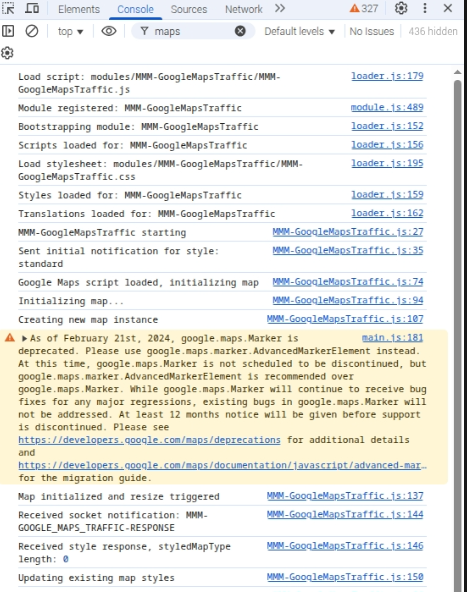Select 'Google Maps script loaded' message
The height and width of the screenshot is (592, 467).
(139, 282)
